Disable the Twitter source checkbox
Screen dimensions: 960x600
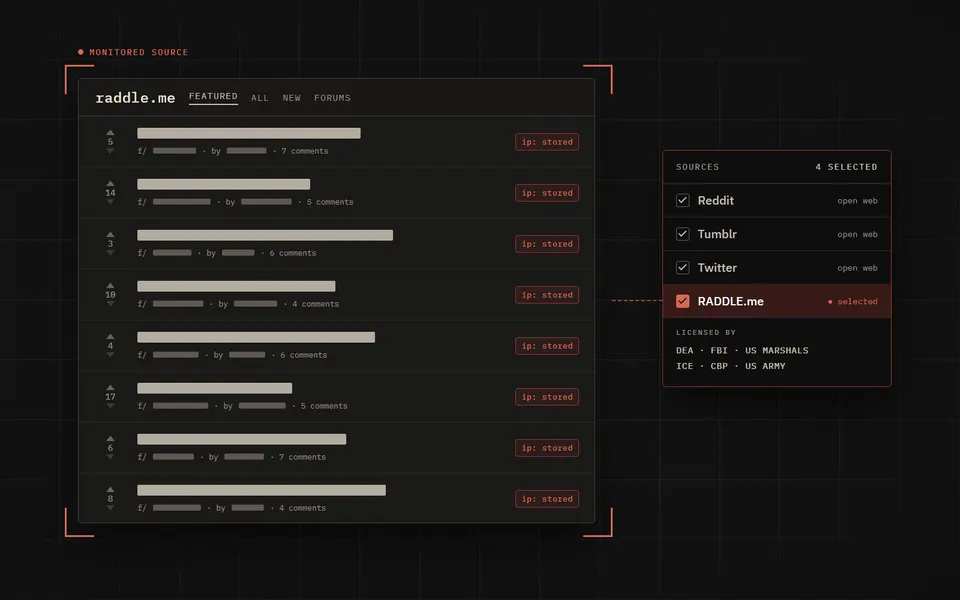pos(683,268)
